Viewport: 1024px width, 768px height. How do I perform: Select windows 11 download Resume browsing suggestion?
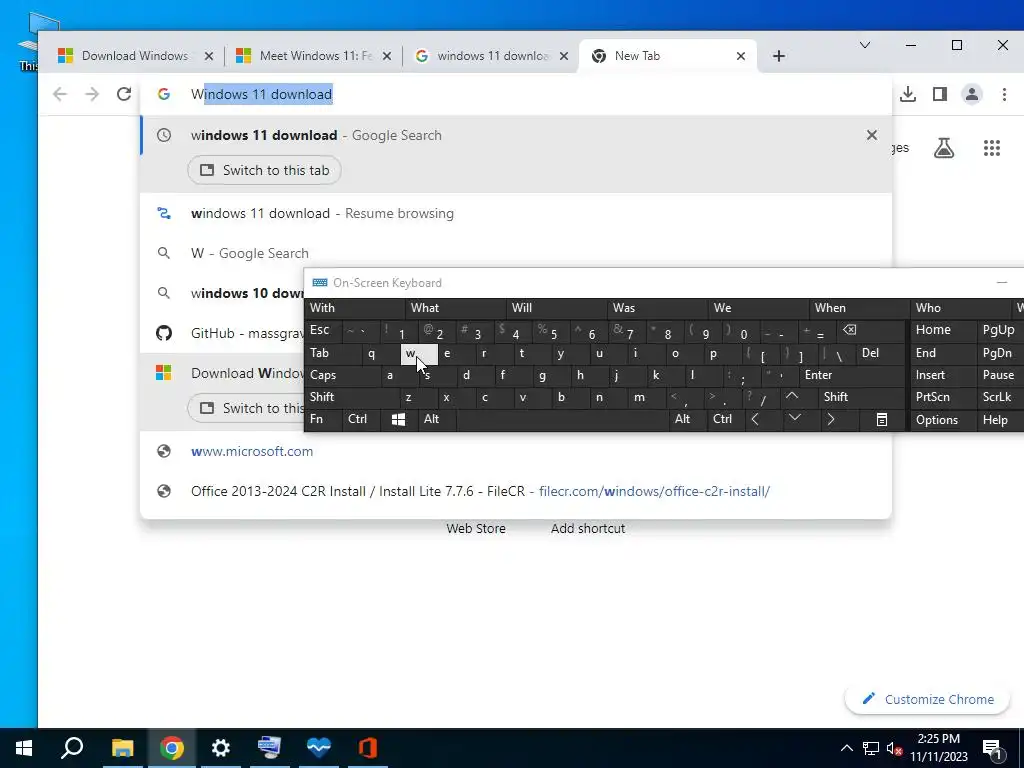(516, 214)
